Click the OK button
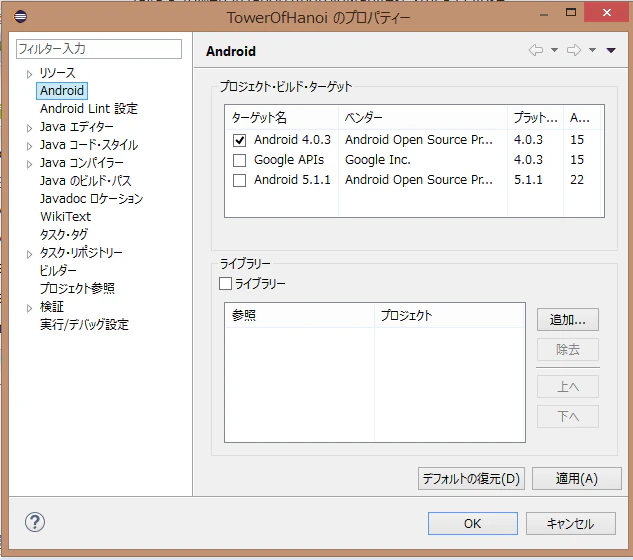Screen dimensions: 633x560 [473, 524]
